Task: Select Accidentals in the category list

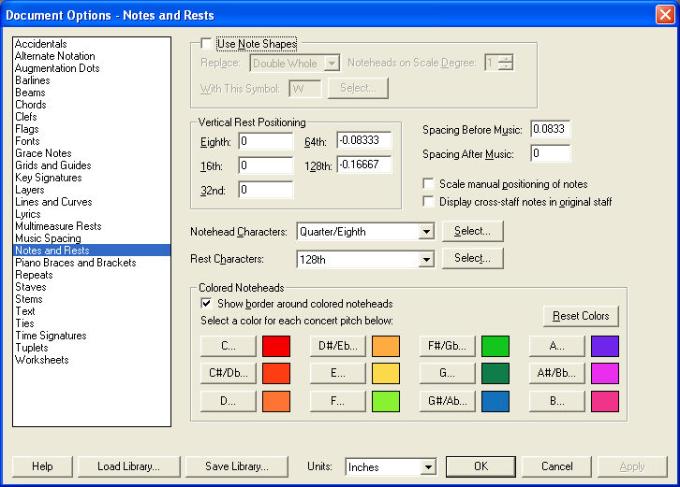Action: (x=41, y=44)
